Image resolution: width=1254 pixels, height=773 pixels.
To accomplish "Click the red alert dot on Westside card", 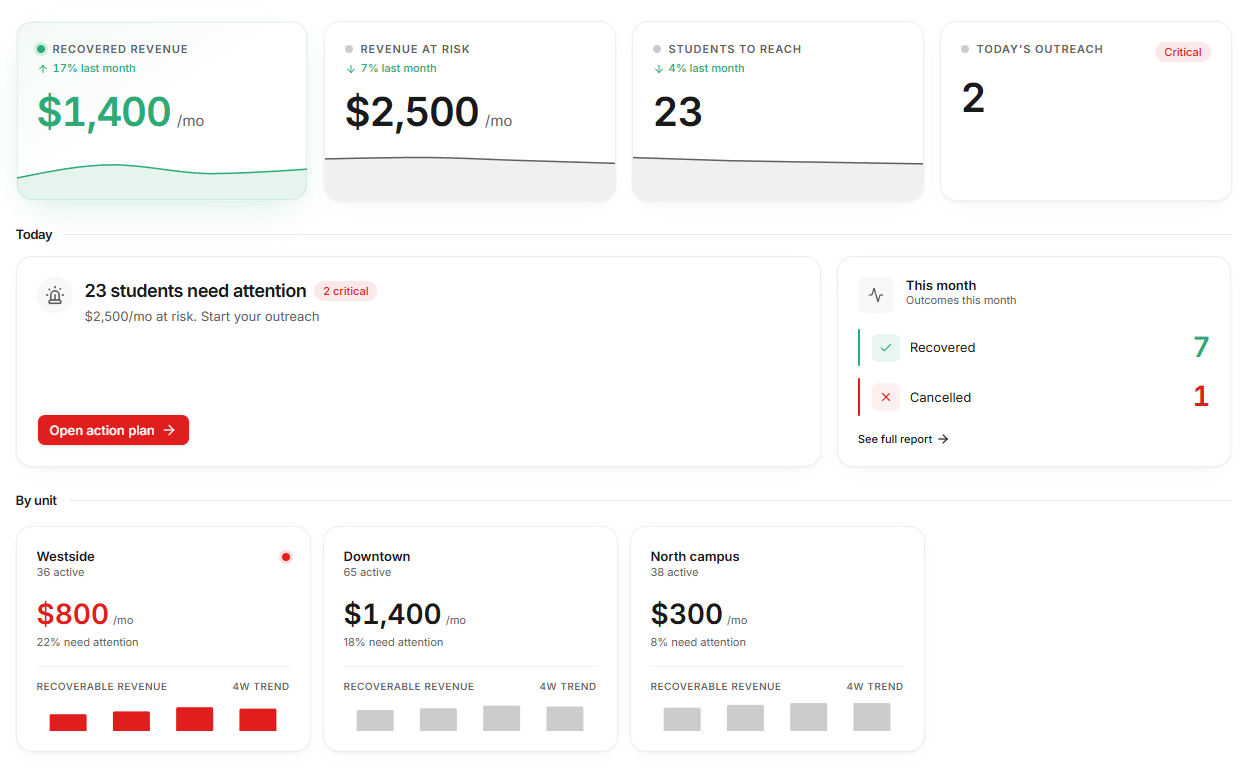I will (286, 557).
